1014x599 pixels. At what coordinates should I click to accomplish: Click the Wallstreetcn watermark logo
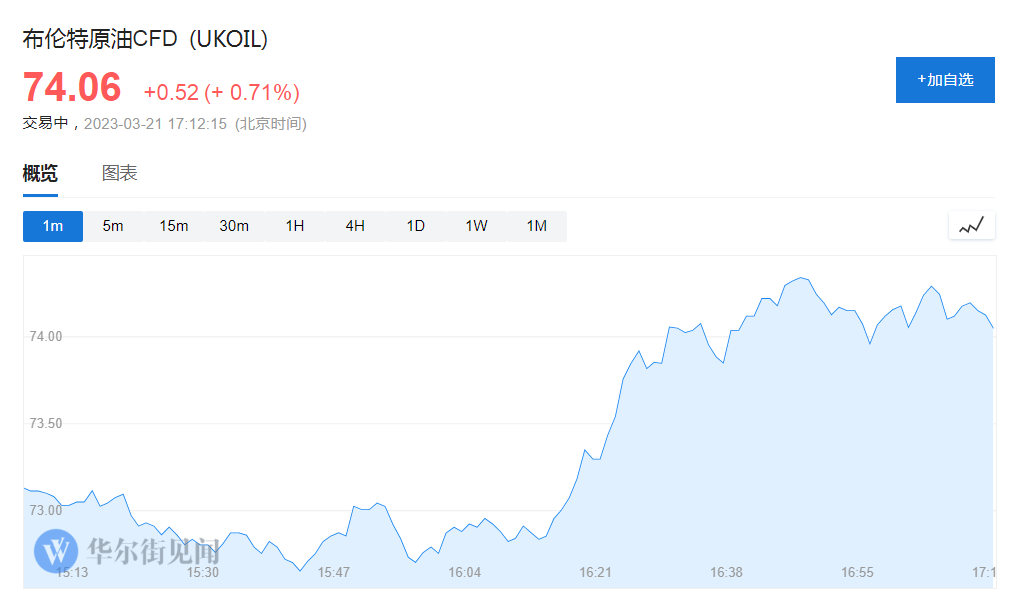pyautogui.click(x=127, y=550)
